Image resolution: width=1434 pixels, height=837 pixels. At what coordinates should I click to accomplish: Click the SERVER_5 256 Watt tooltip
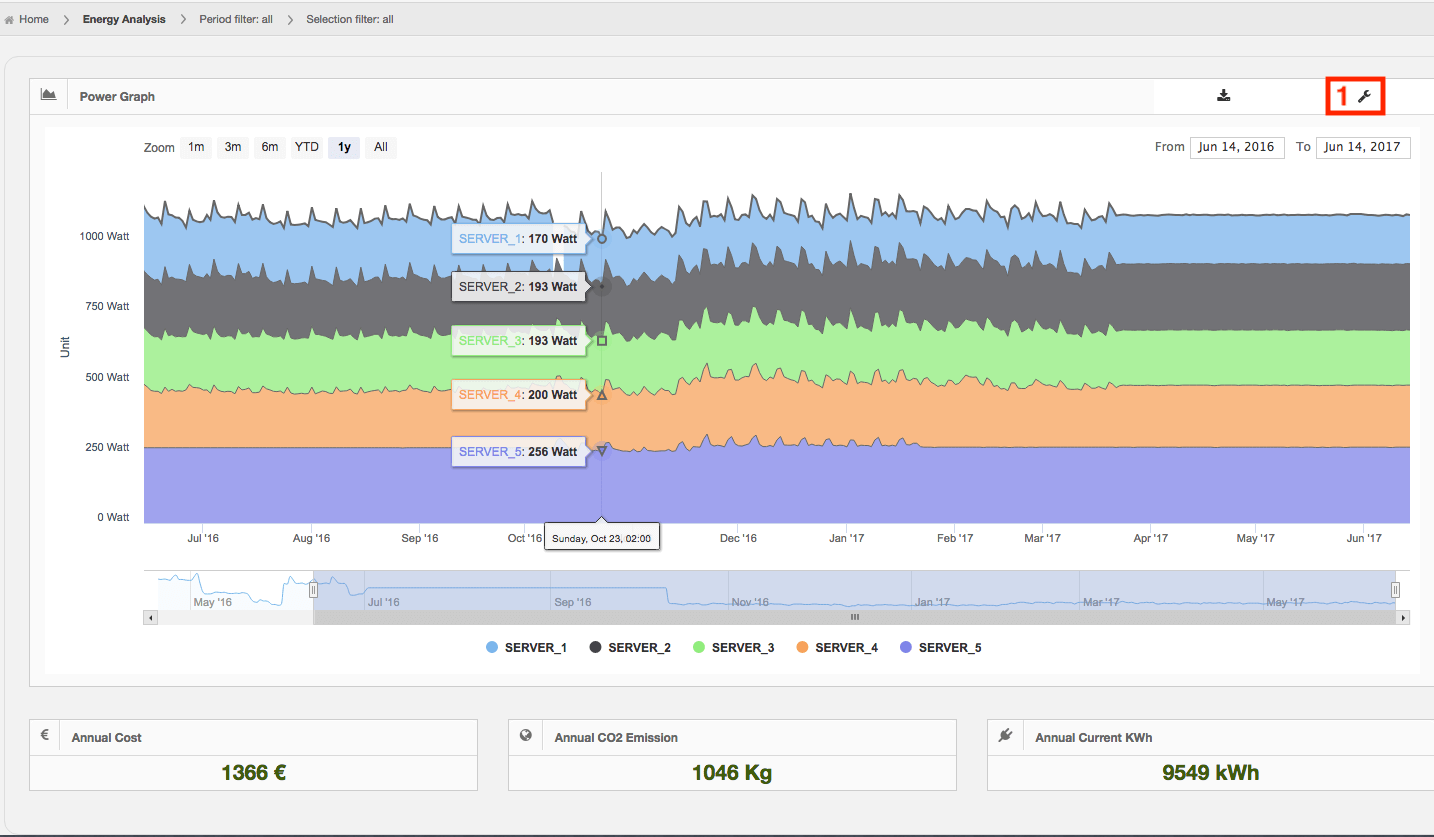pyautogui.click(x=518, y=452)
